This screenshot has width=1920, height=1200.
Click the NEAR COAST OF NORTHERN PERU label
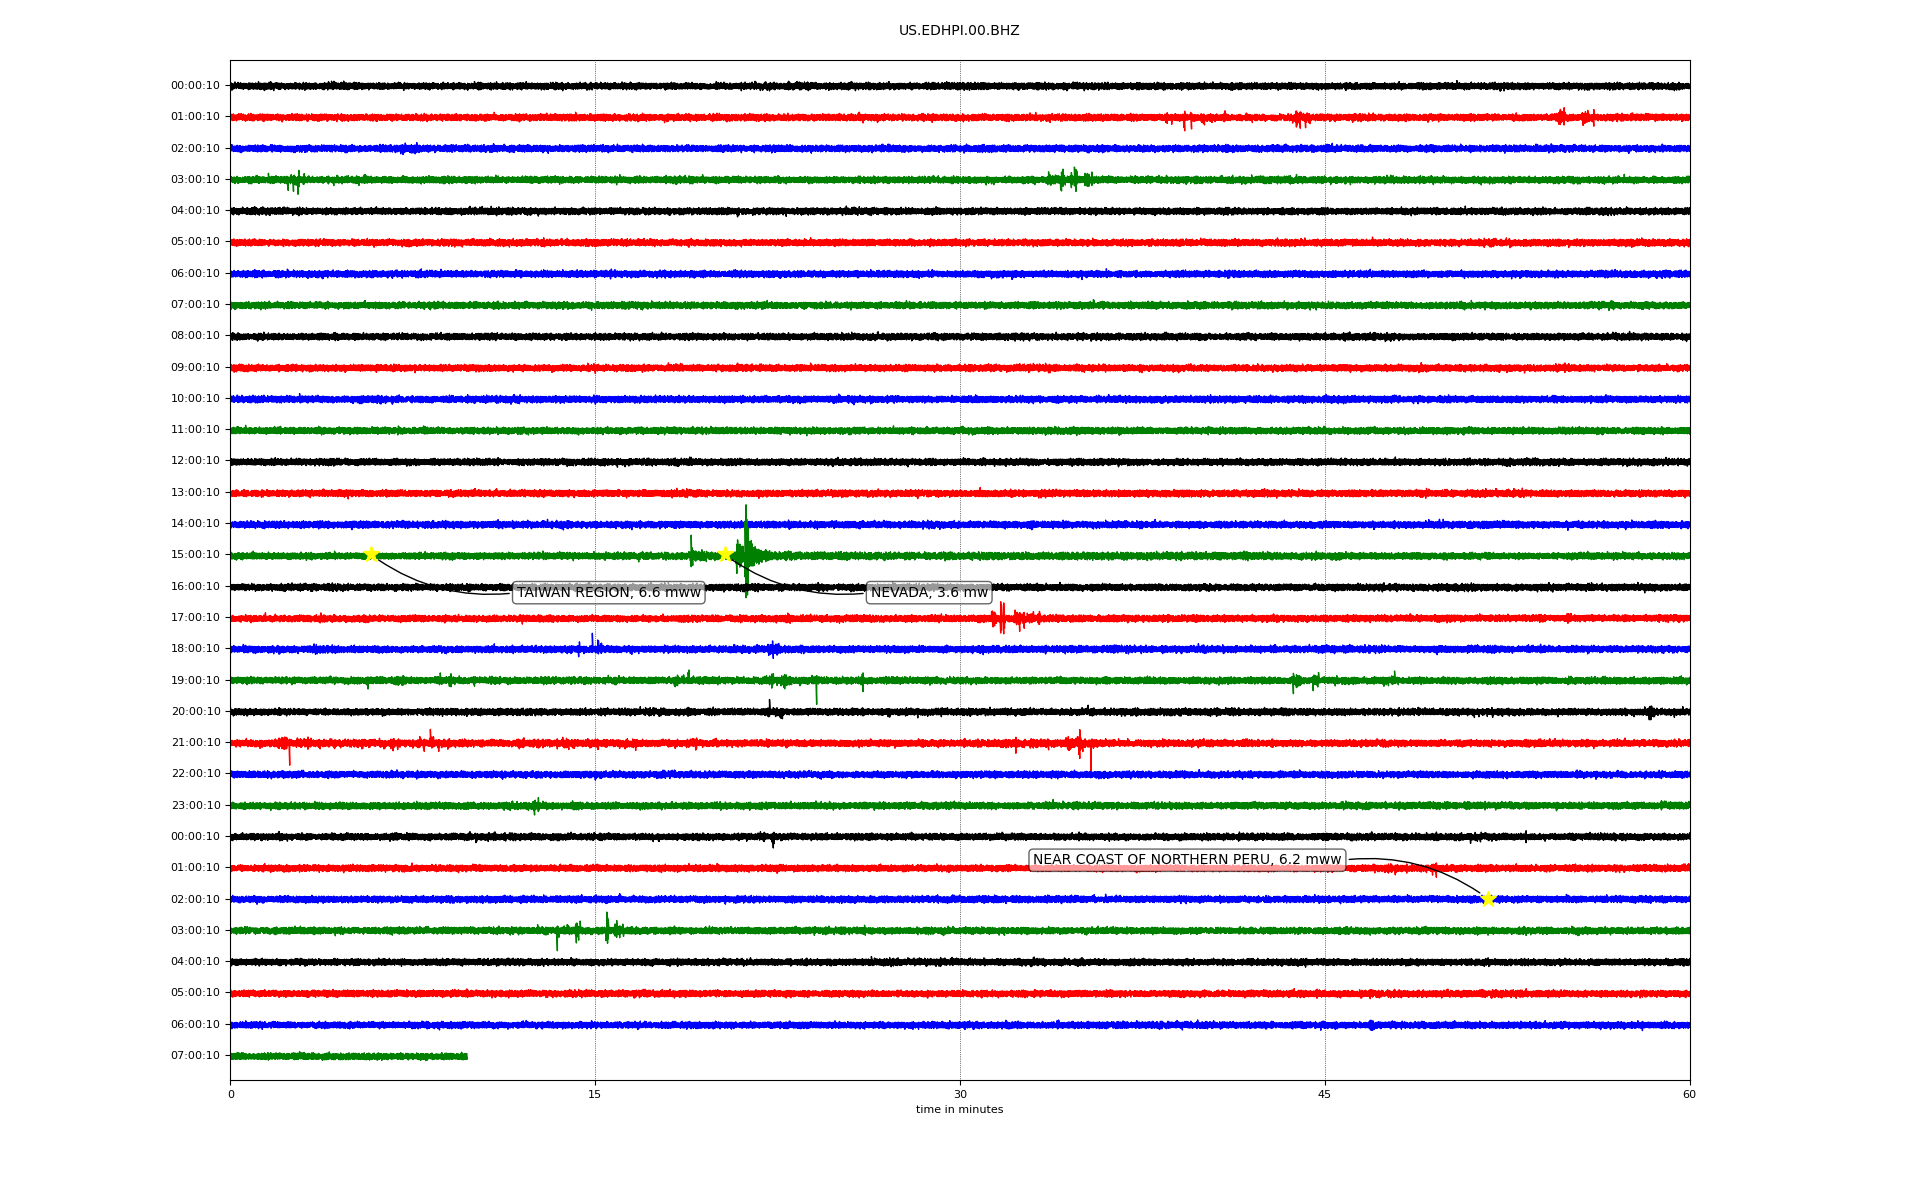pyautogui.click(x=1186, y=860)
